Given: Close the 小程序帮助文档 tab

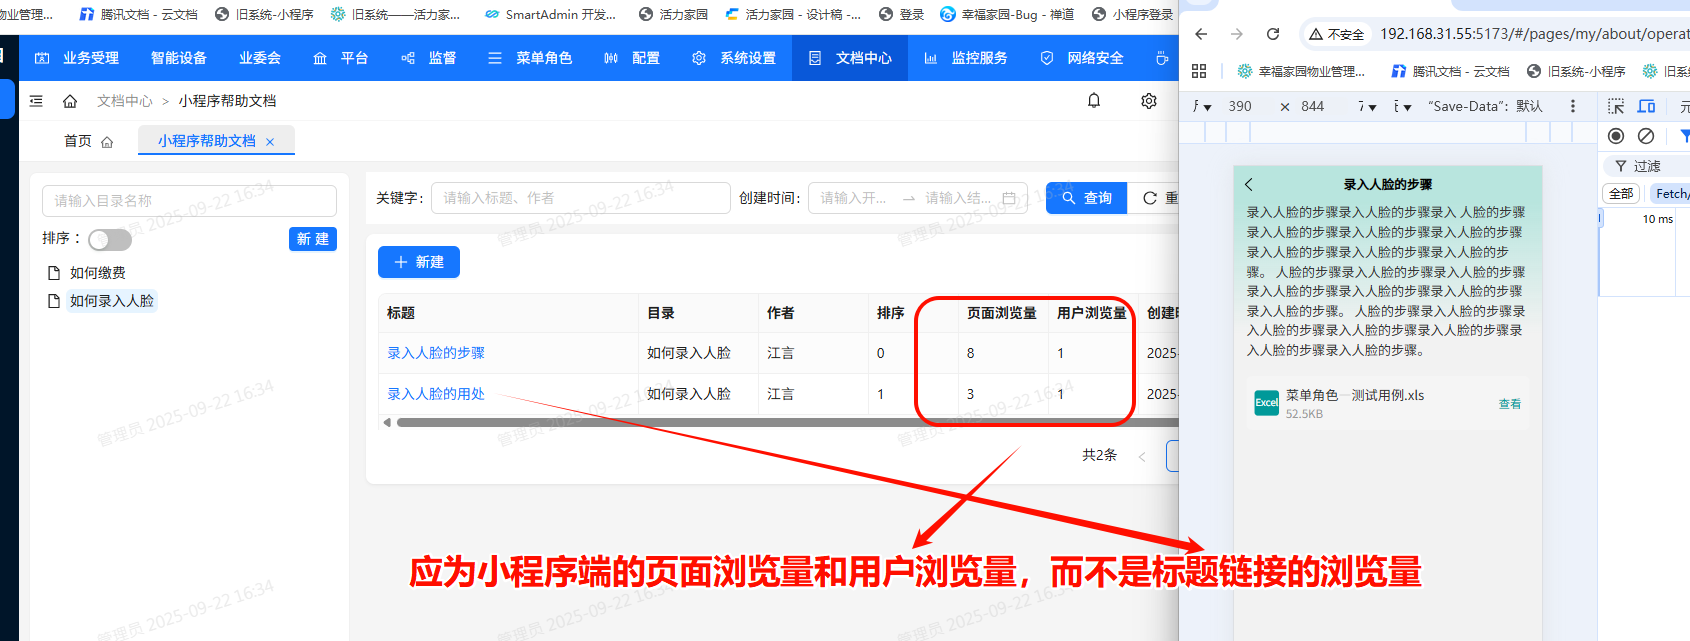Looking at the screenshot, I should pos(270,142).
